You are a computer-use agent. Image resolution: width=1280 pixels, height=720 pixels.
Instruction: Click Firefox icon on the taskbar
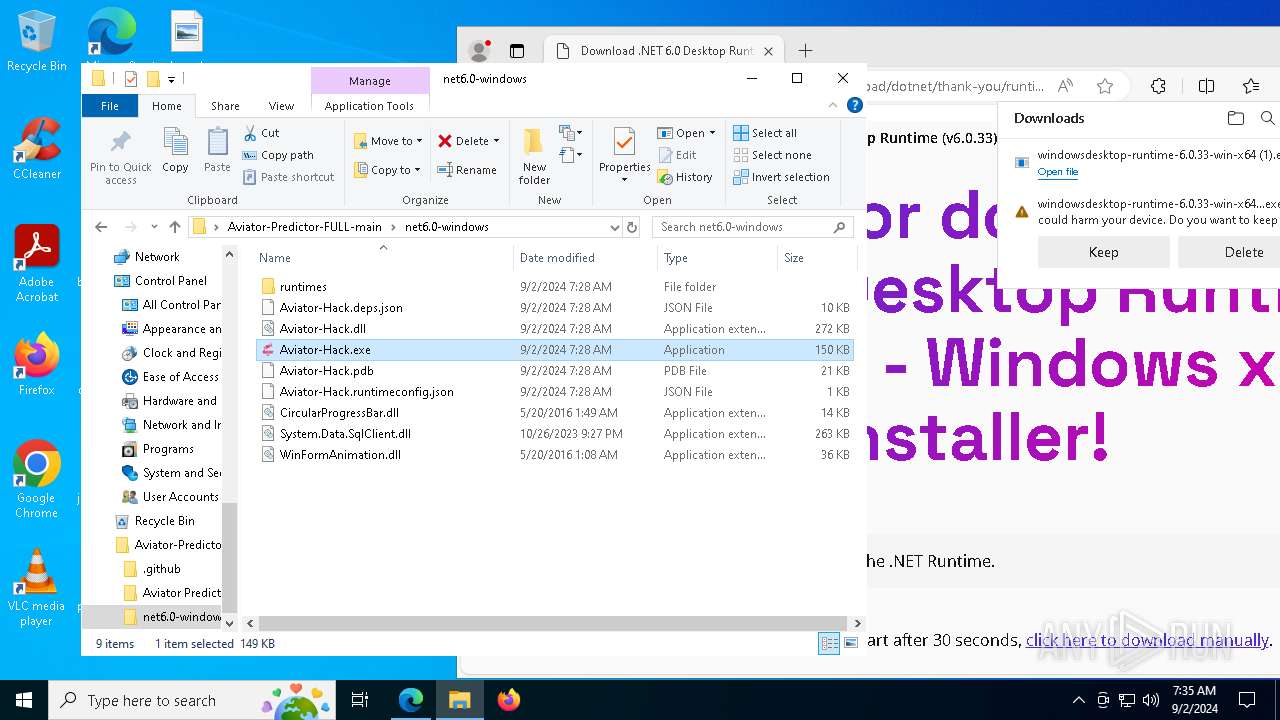tap(509, 700)
